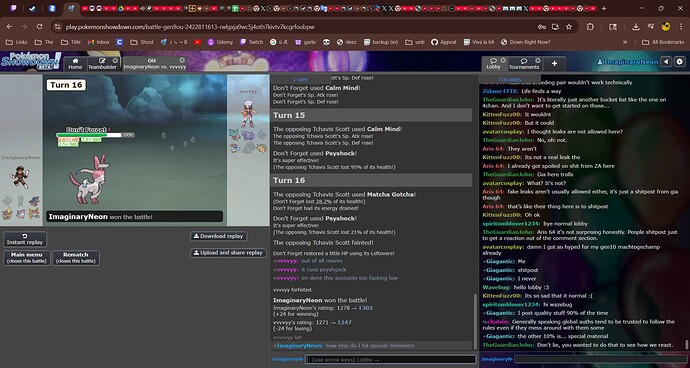Open the All Bookmarks folder

663,42
